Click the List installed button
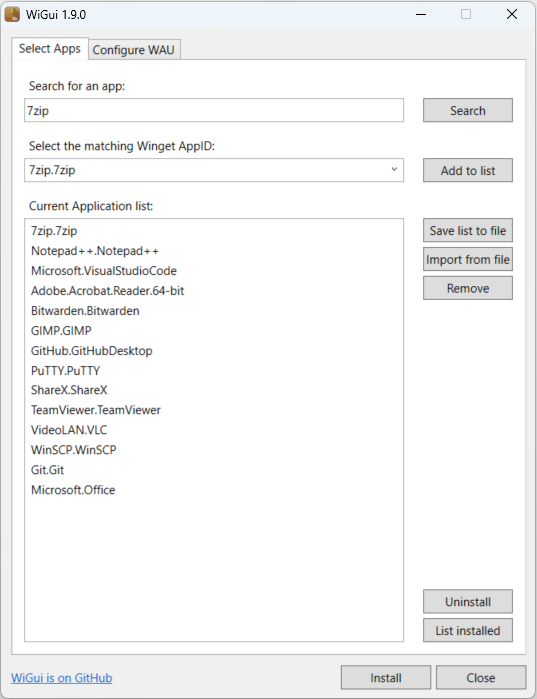The image size is (537, 699). coord(467,630)
